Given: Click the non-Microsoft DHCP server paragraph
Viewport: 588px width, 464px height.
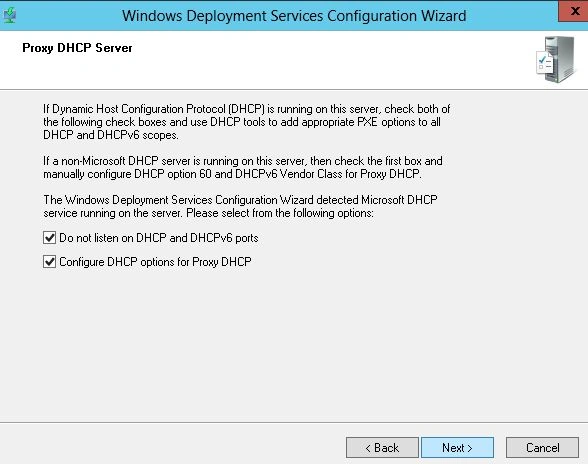Looking at the screenshot, I should tap(243, 167).
